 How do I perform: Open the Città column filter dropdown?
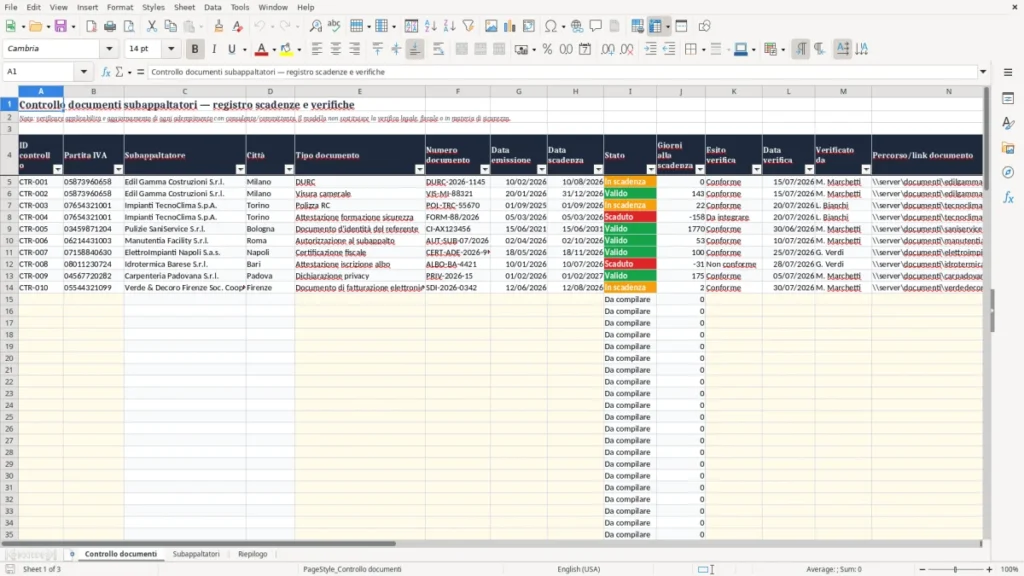pos(289,170)
